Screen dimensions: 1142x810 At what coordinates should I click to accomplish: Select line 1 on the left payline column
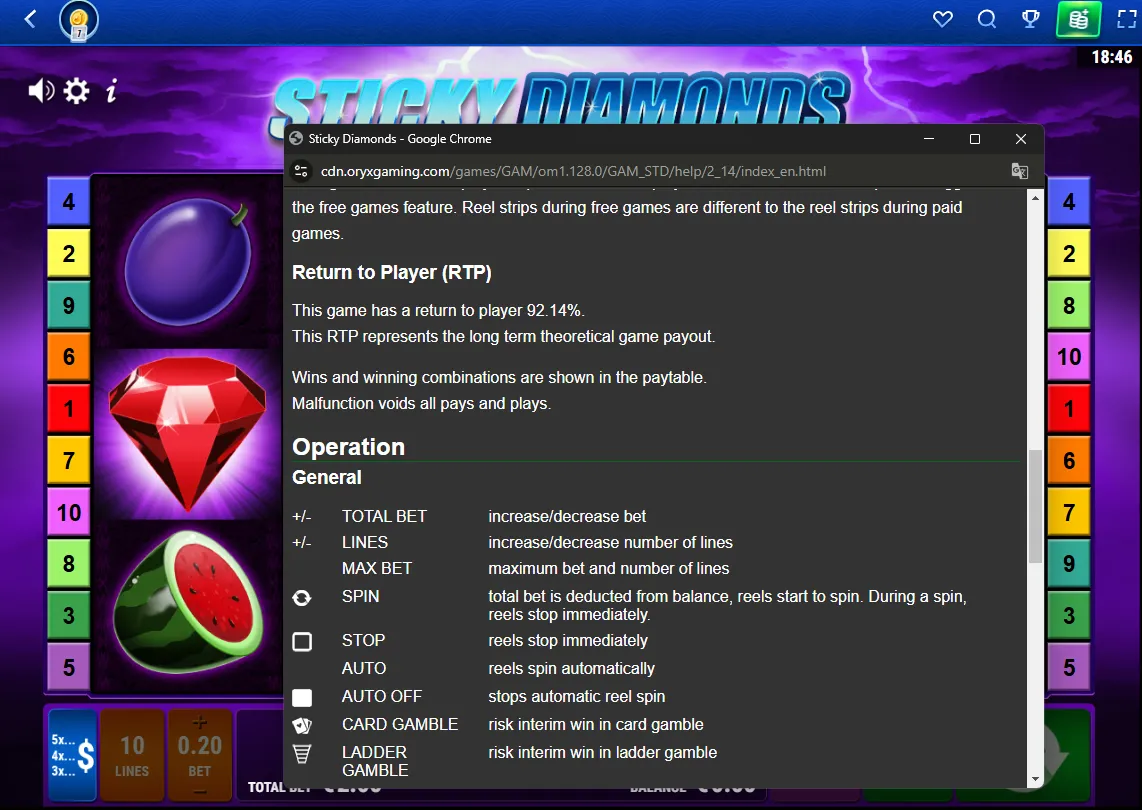(x=68, y=409)
